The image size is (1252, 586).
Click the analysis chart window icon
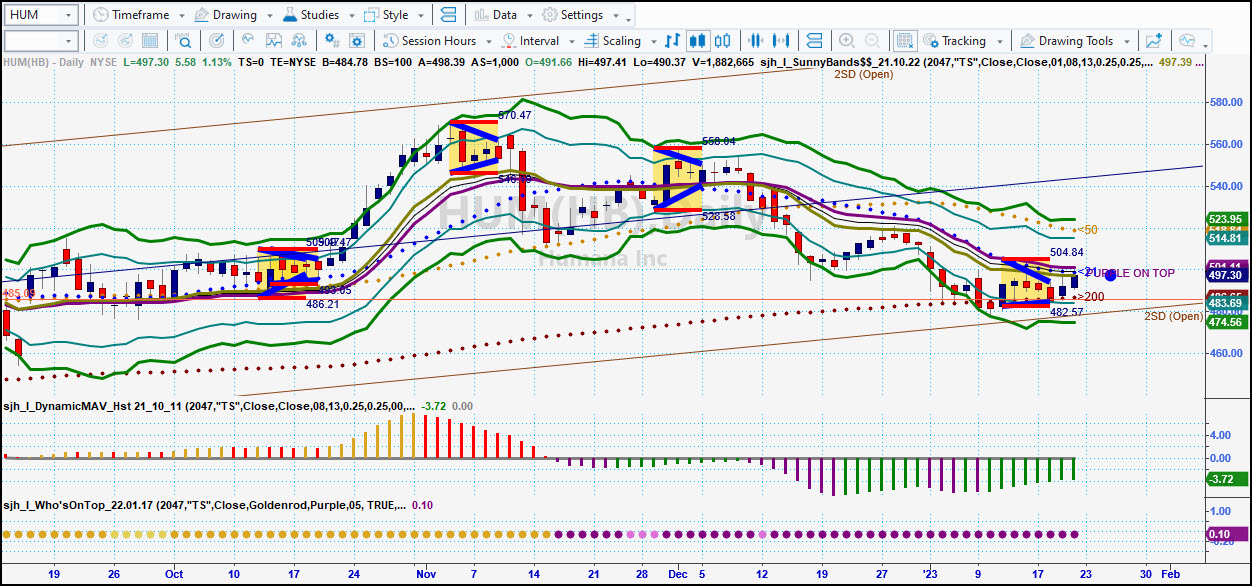tap(273, 41)
